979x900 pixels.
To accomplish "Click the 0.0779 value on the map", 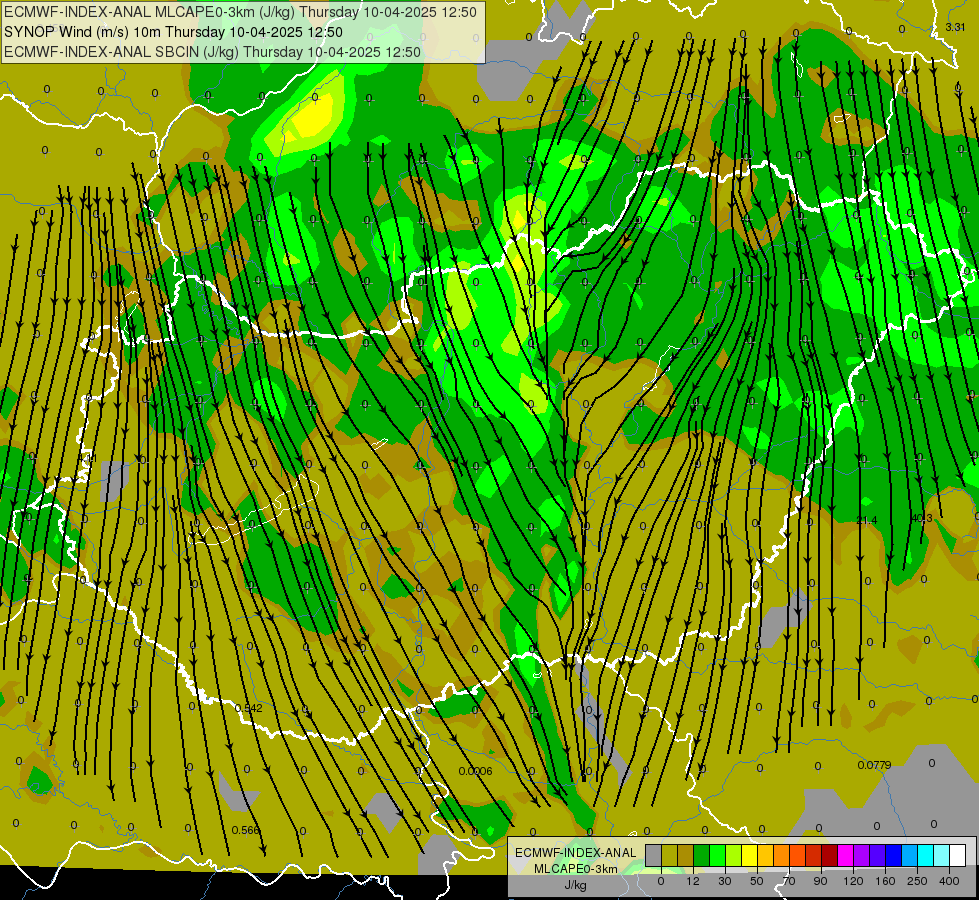I will pyautogui.click(x=874, y=765).
